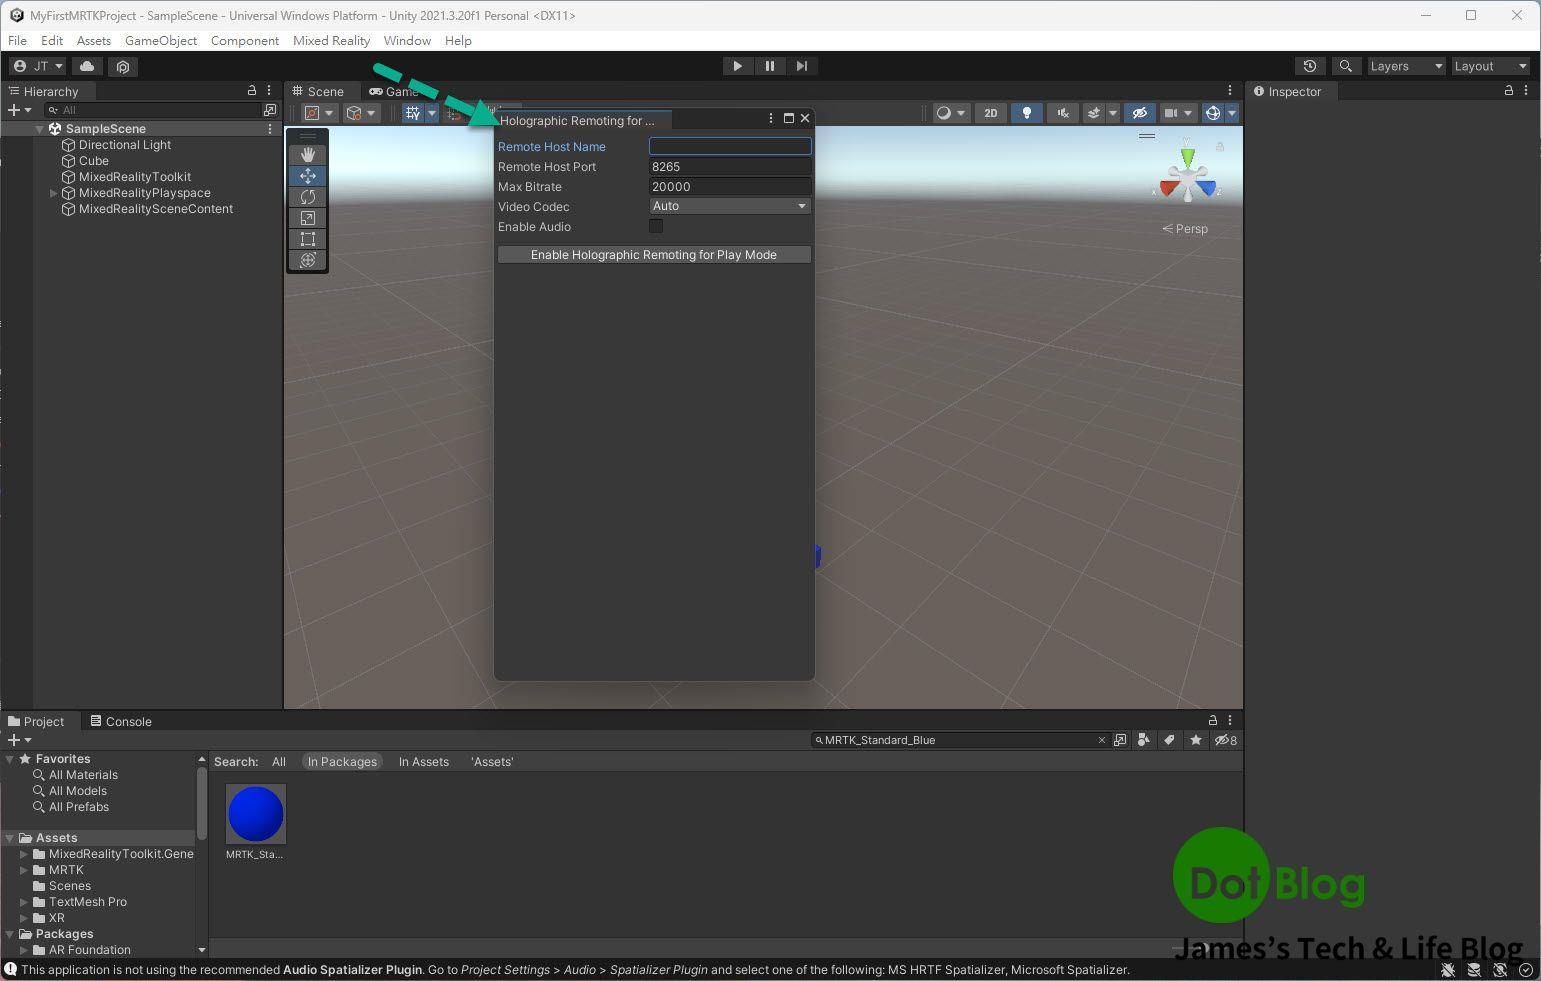Select the Rotate tool
This screenshot has width=1541, height=981.
tap(308, 197)
